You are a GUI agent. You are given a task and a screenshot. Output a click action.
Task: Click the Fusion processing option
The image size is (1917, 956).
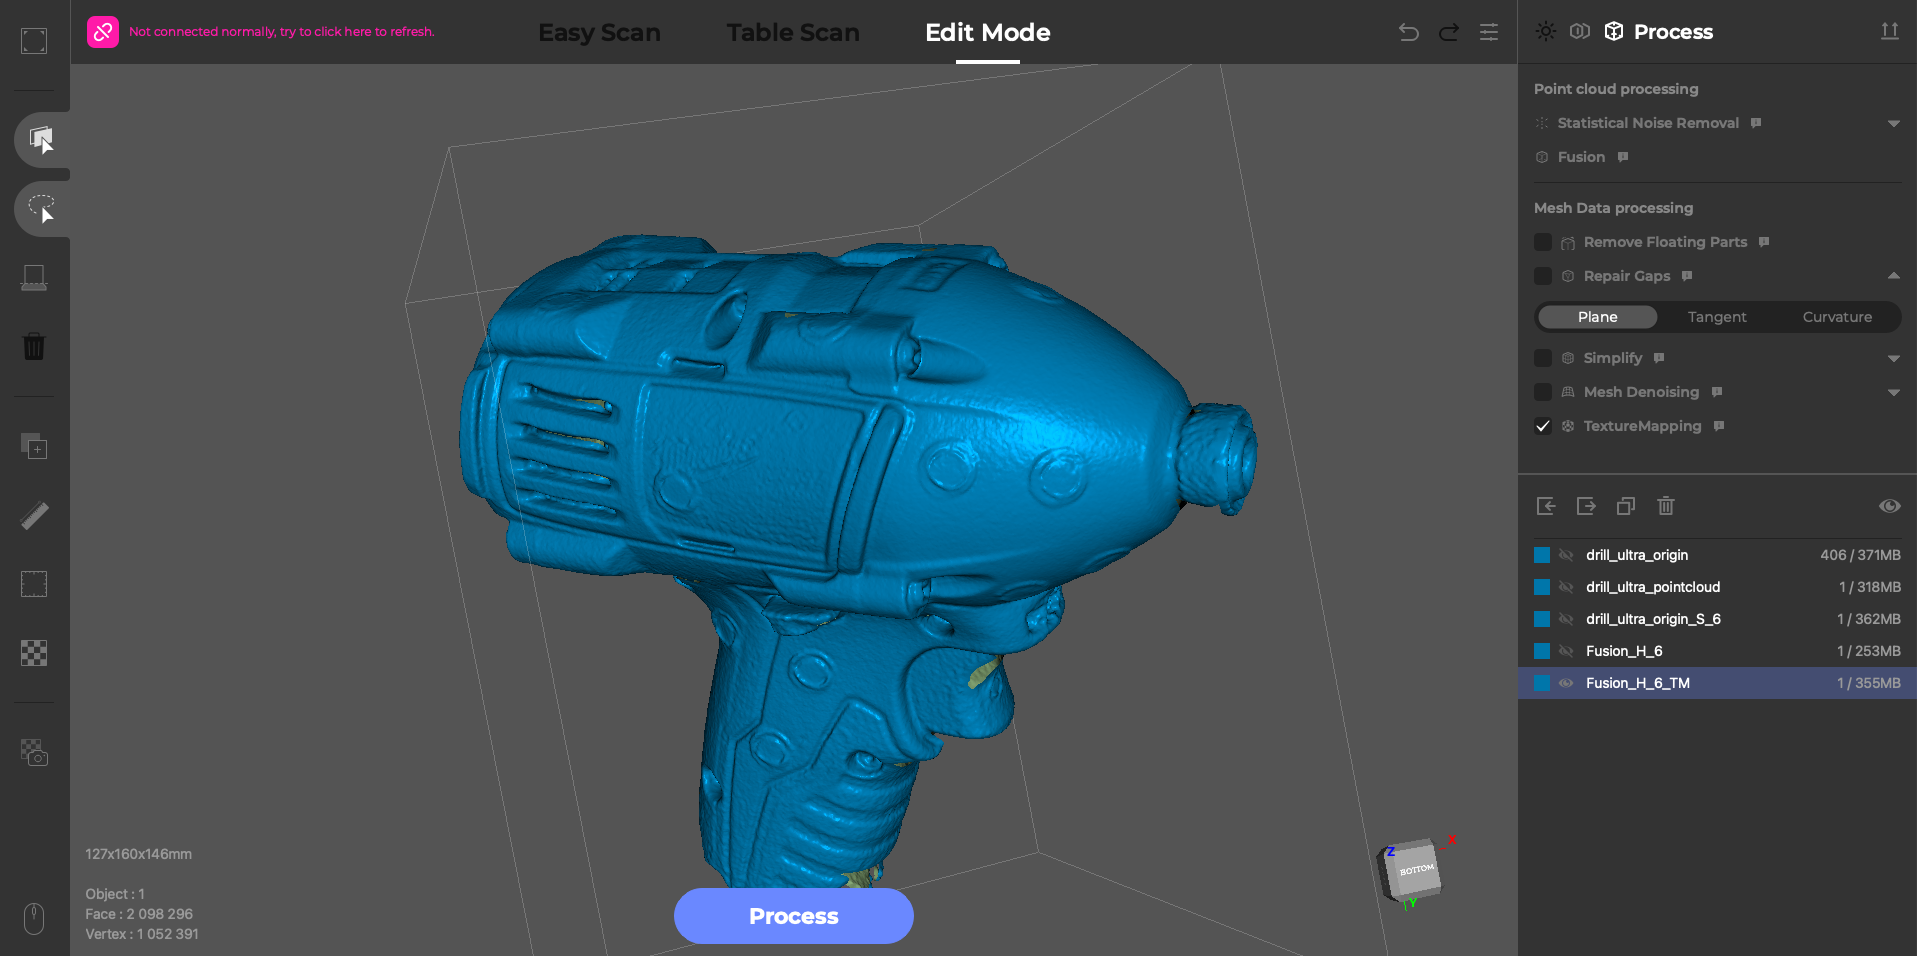tap(1581, 157)
